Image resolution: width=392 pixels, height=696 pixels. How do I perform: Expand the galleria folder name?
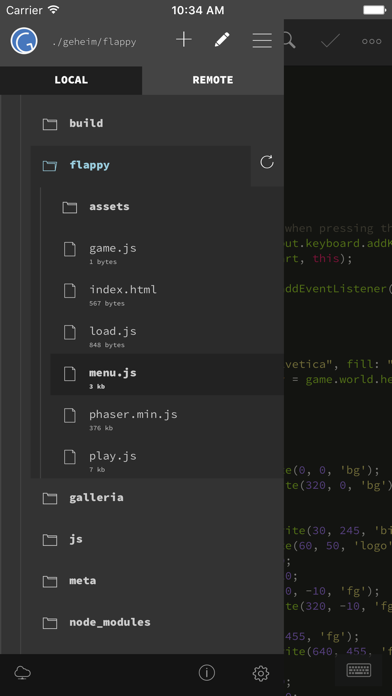click(x=96, y=498)
